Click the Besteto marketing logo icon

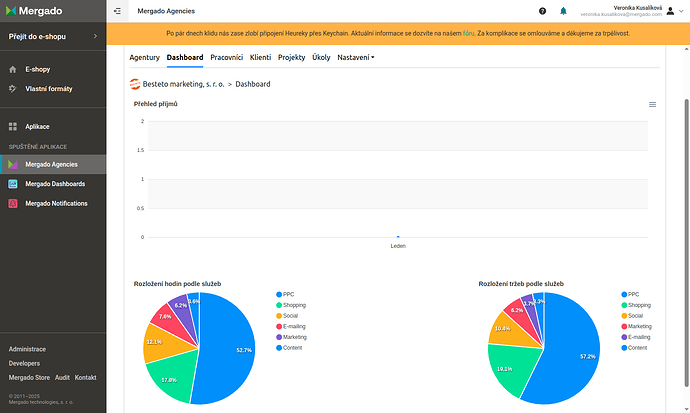(135, 84)
